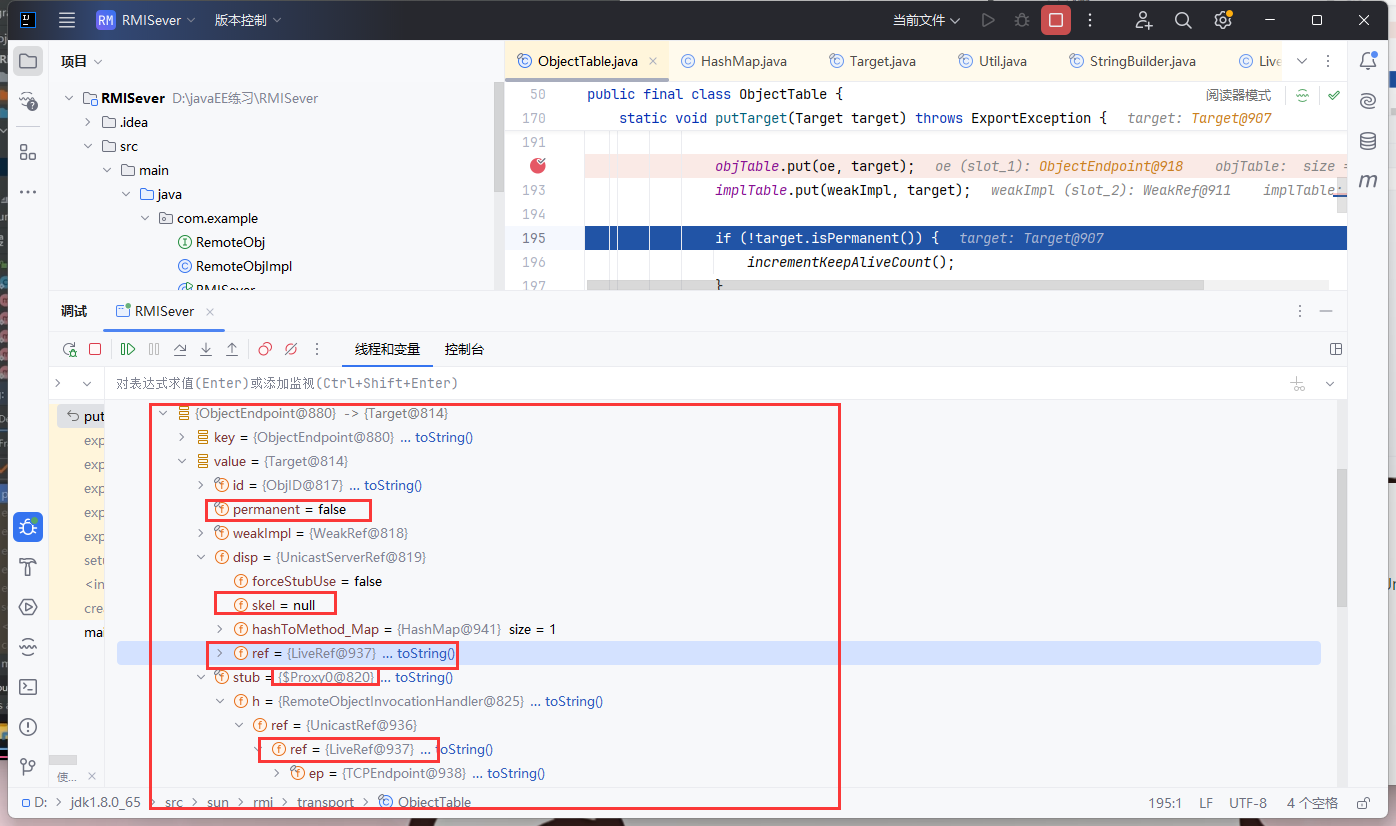
Task: Click the Step Into debug icon
Action: [x=206, y=349]
